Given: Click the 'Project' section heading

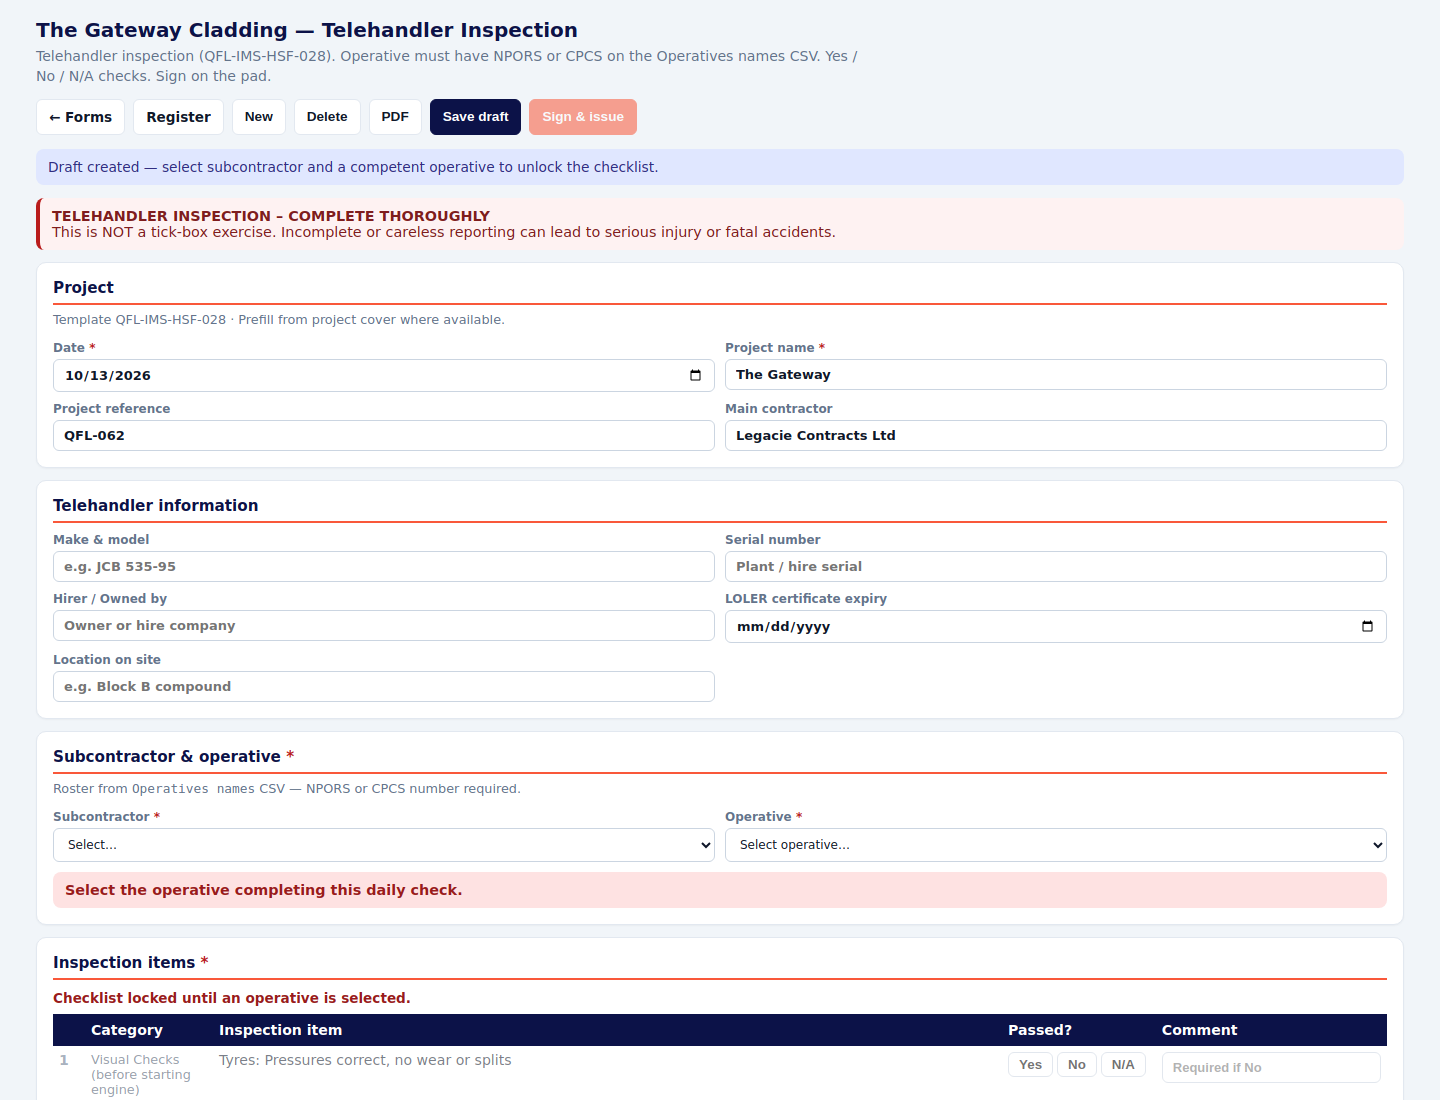Looking at the screenshot, I should point(83,288).
